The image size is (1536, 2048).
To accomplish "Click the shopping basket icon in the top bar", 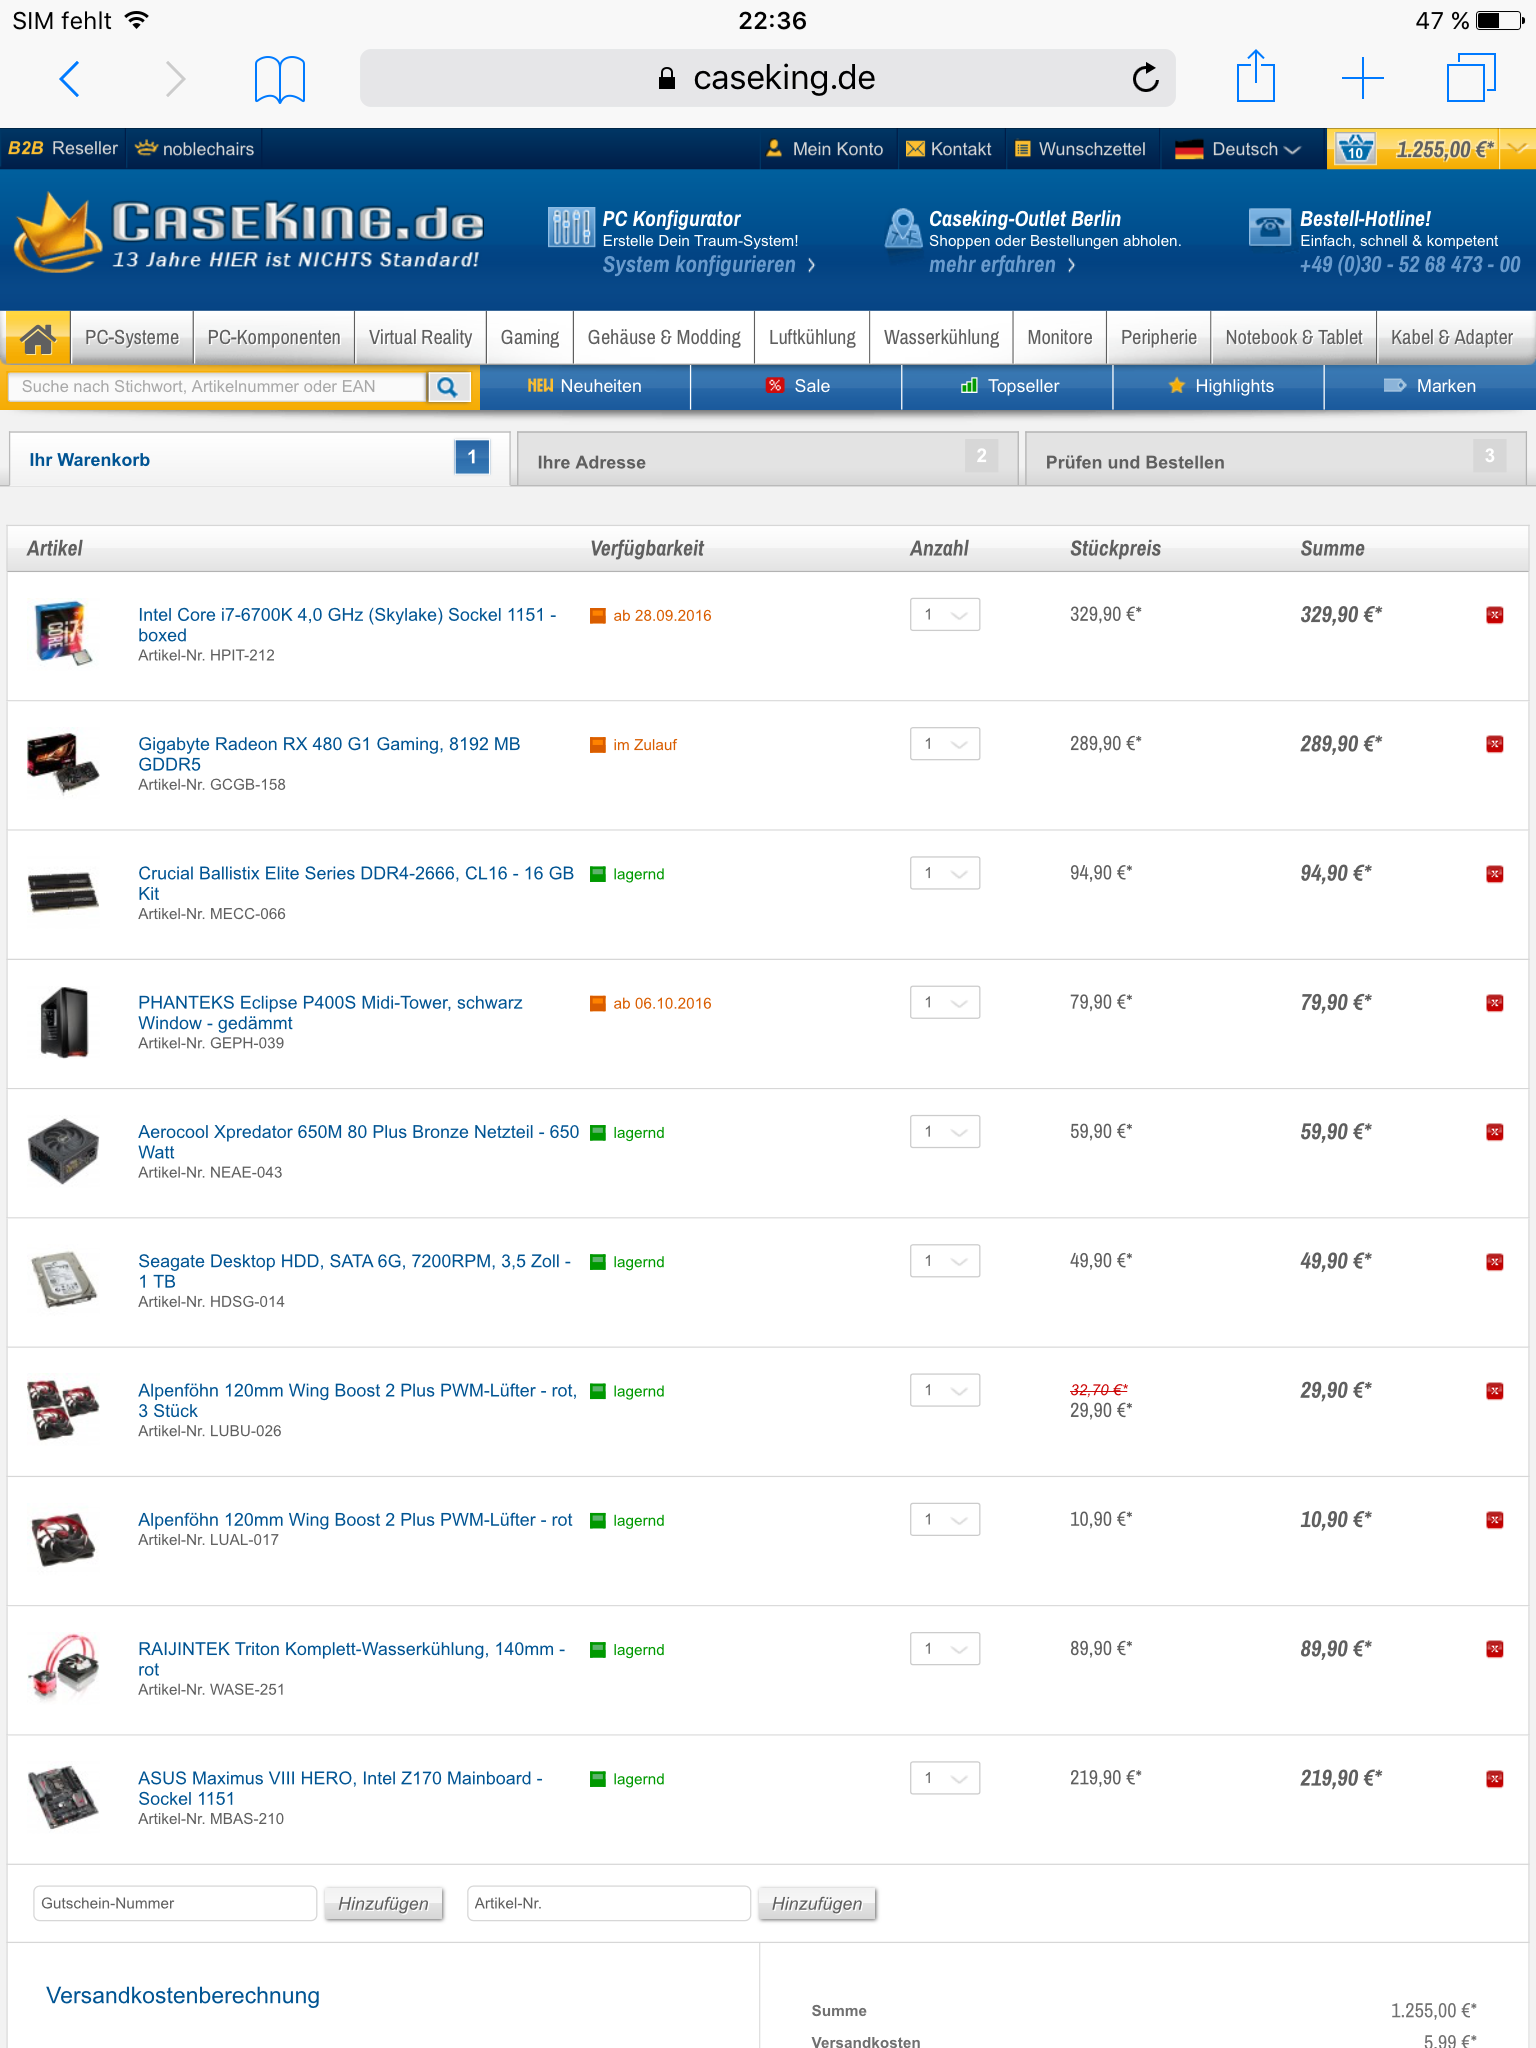I will 1355,148.
